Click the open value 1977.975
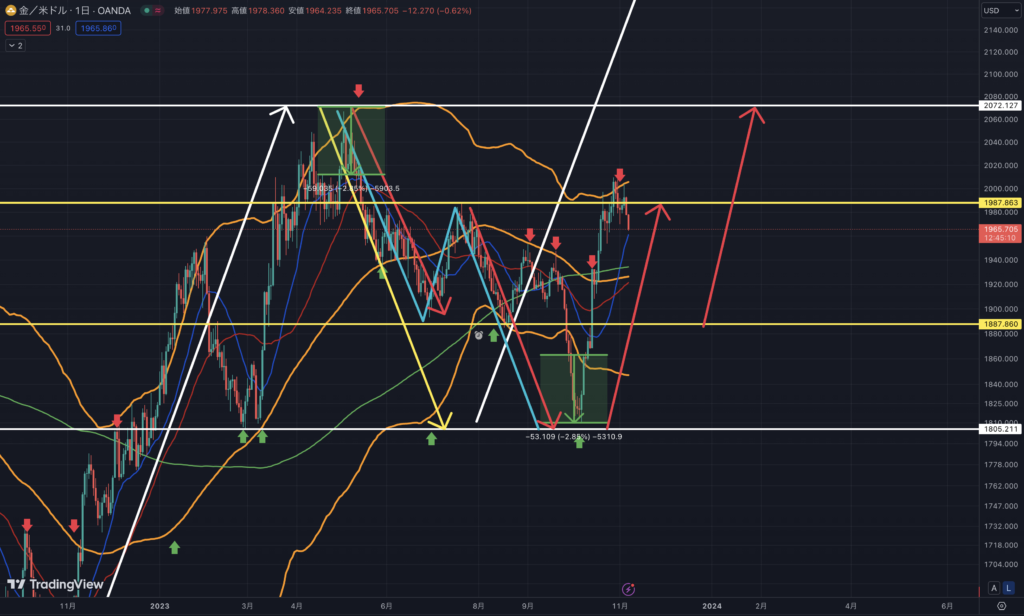Viewport: 1024px width, 616px height. (x=209, y=10)
